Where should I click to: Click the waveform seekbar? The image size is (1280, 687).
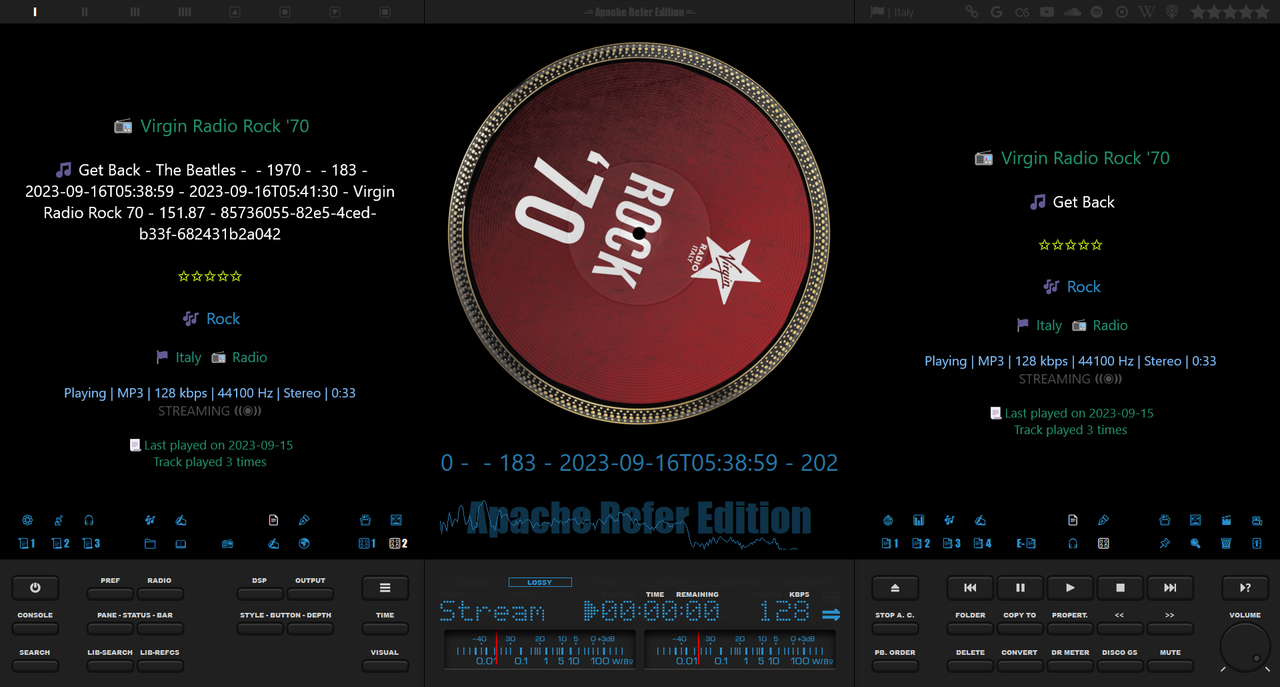(x=625, y=525)
